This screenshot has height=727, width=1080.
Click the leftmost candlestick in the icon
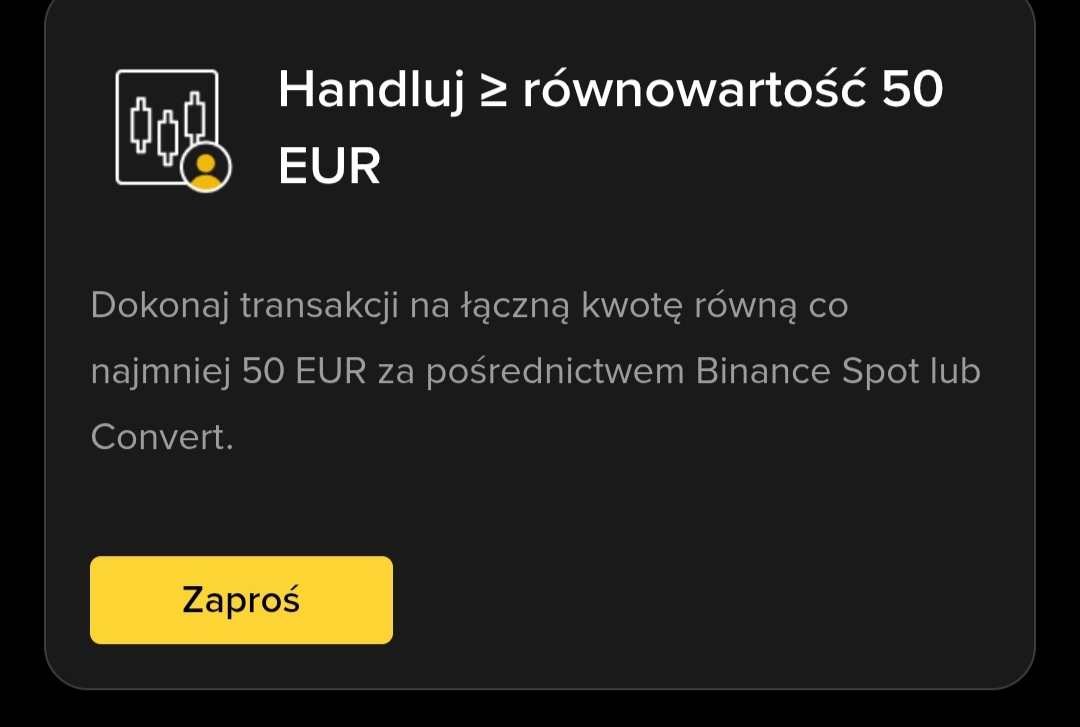click(x=141, y=125)
